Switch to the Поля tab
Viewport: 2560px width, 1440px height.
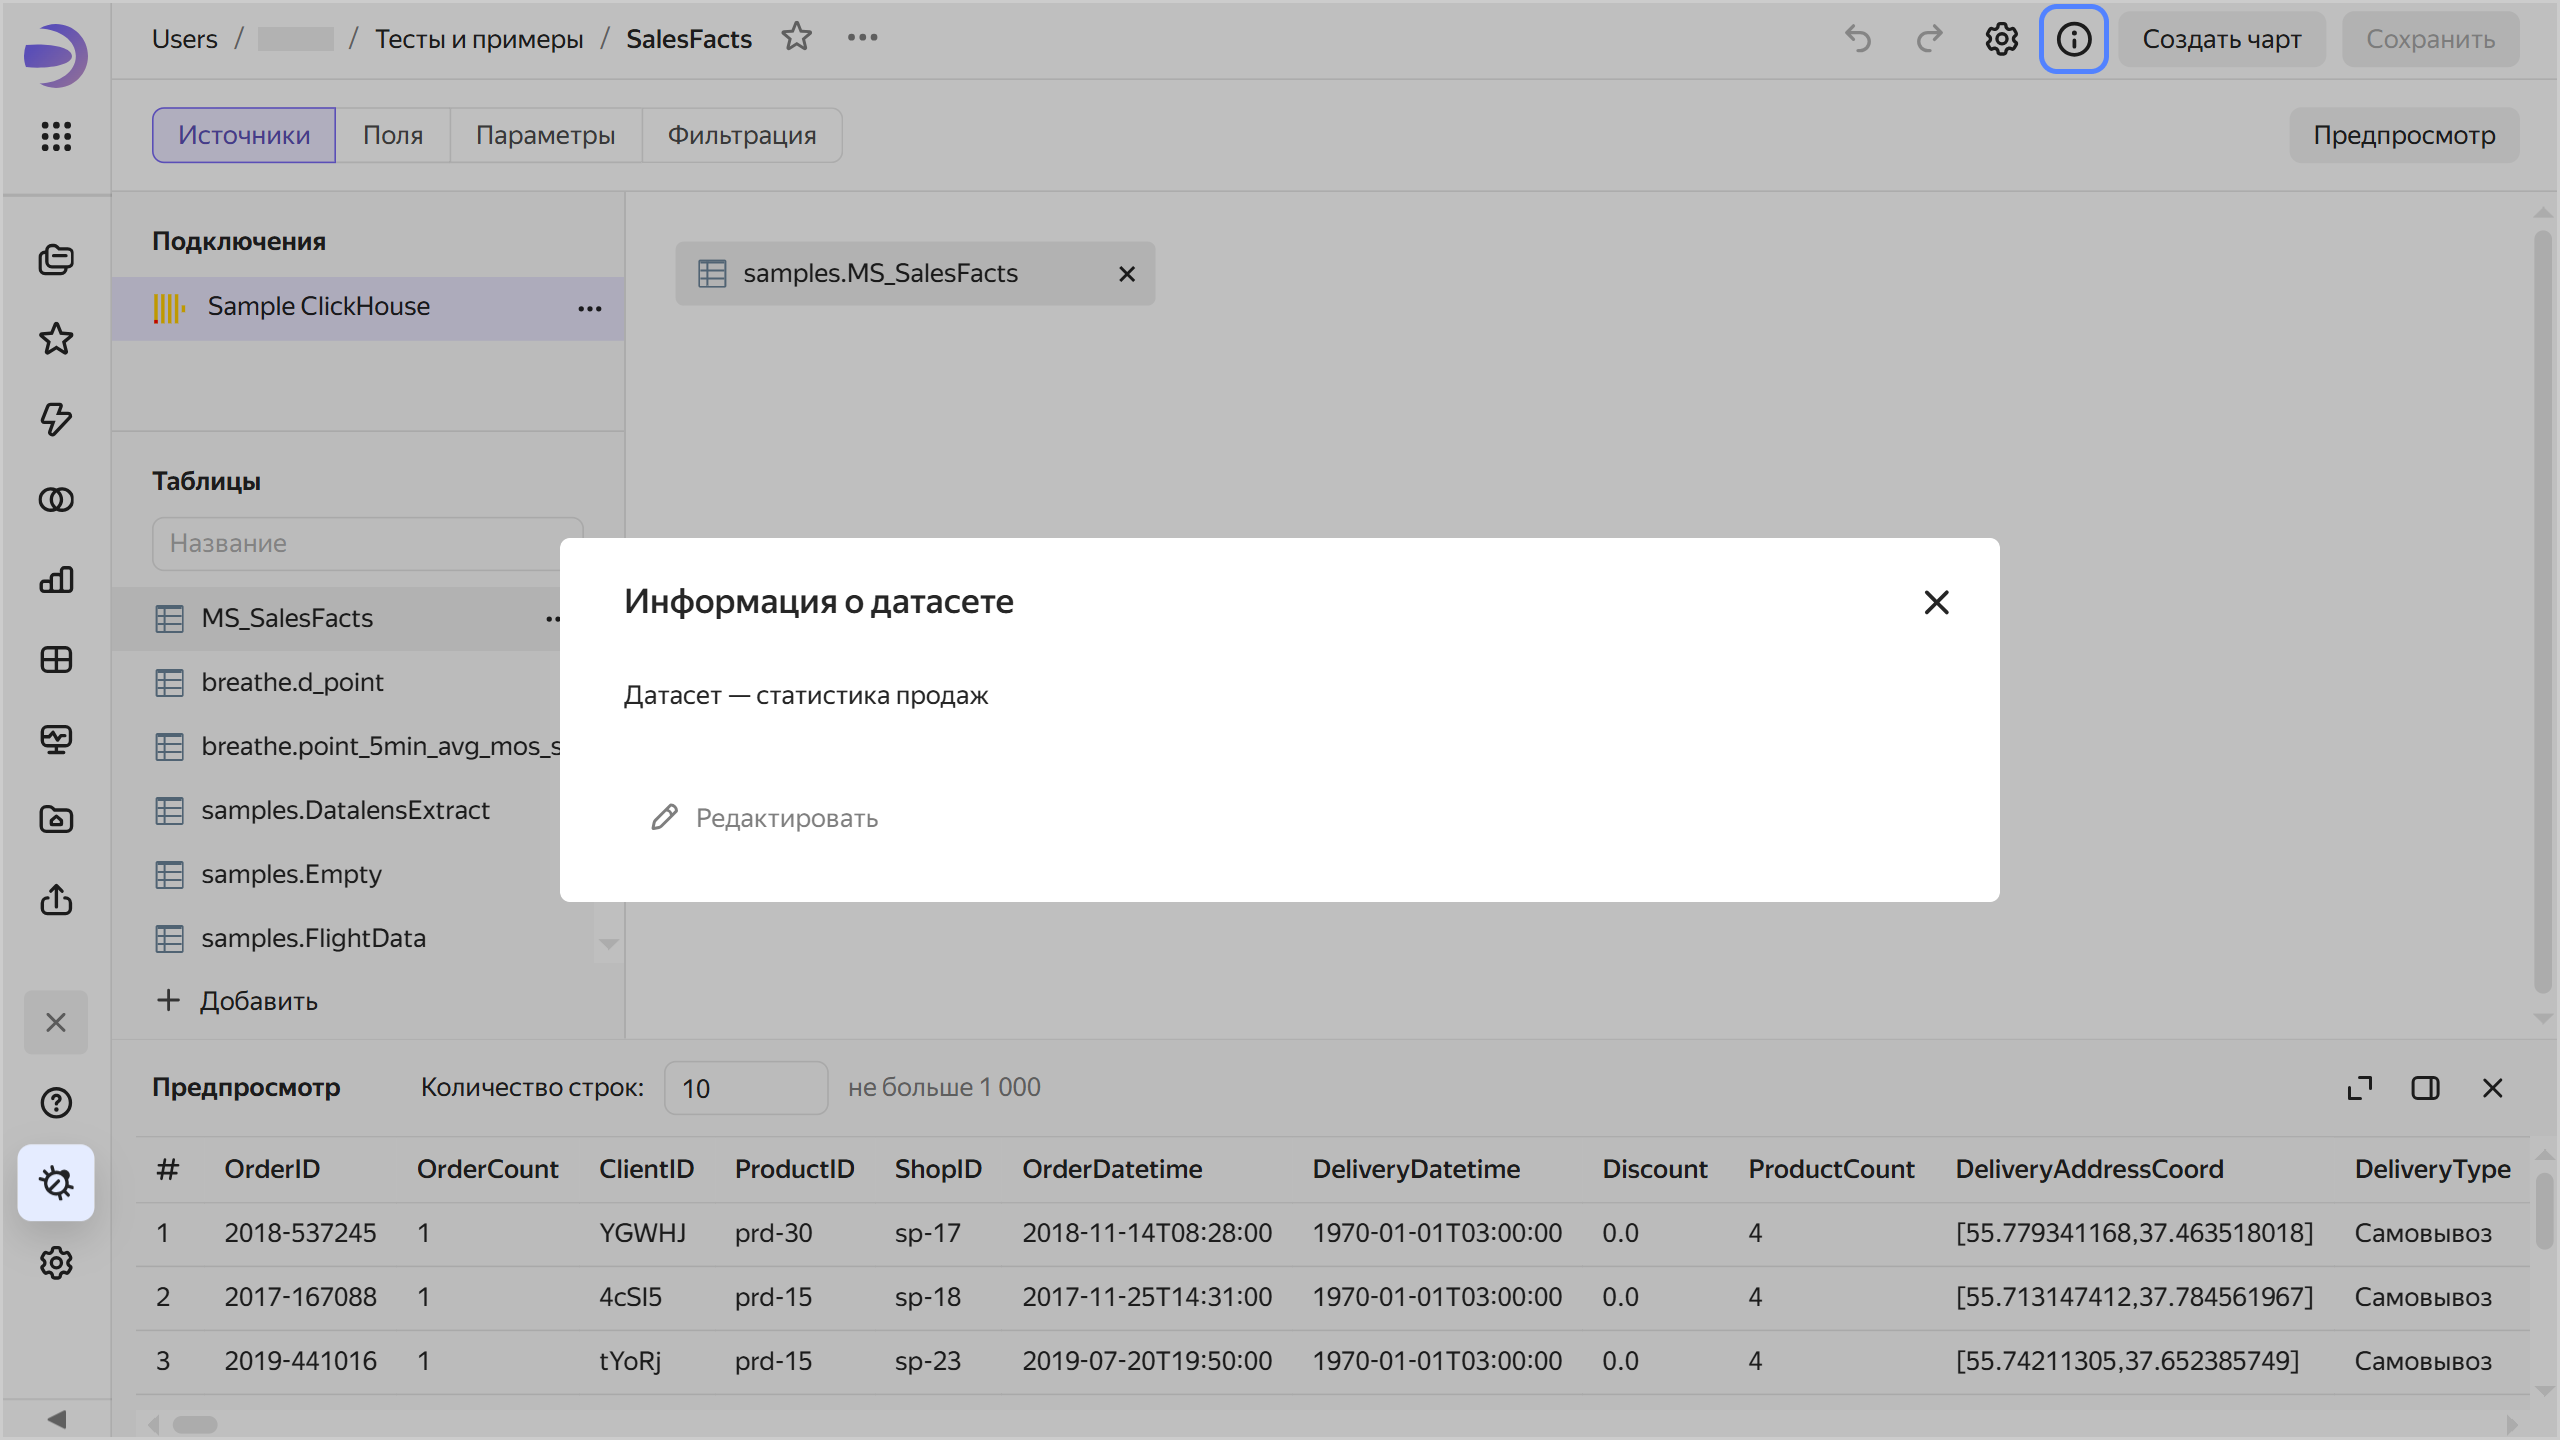tap(392, 135)
